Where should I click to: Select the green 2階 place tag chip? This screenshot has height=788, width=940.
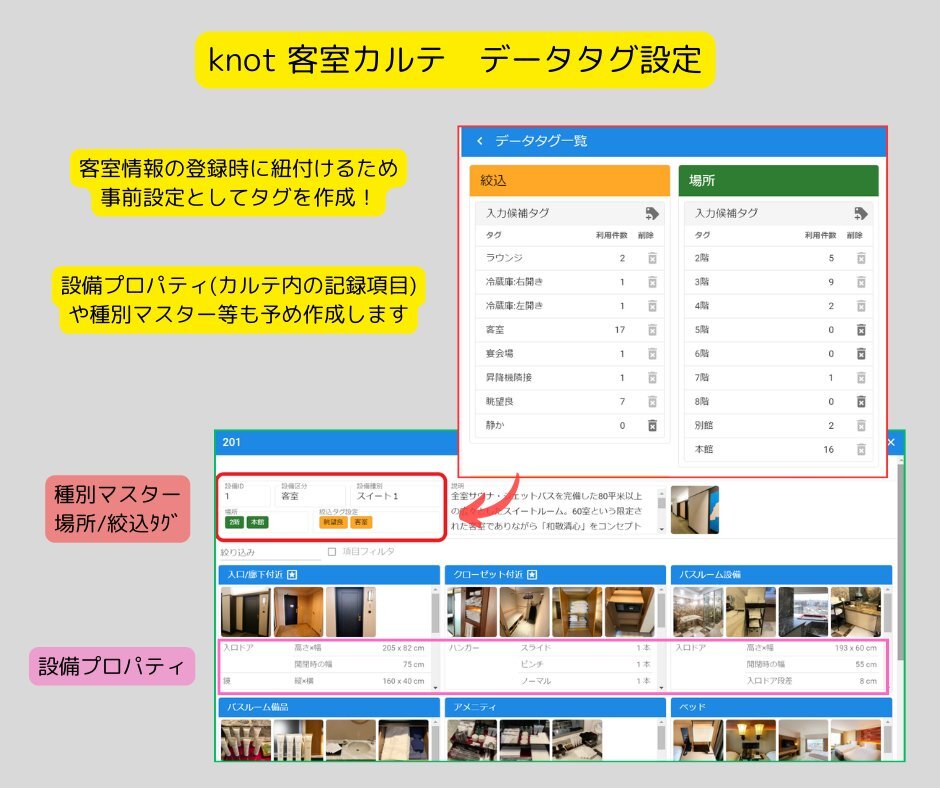click(x=234, y=522)
